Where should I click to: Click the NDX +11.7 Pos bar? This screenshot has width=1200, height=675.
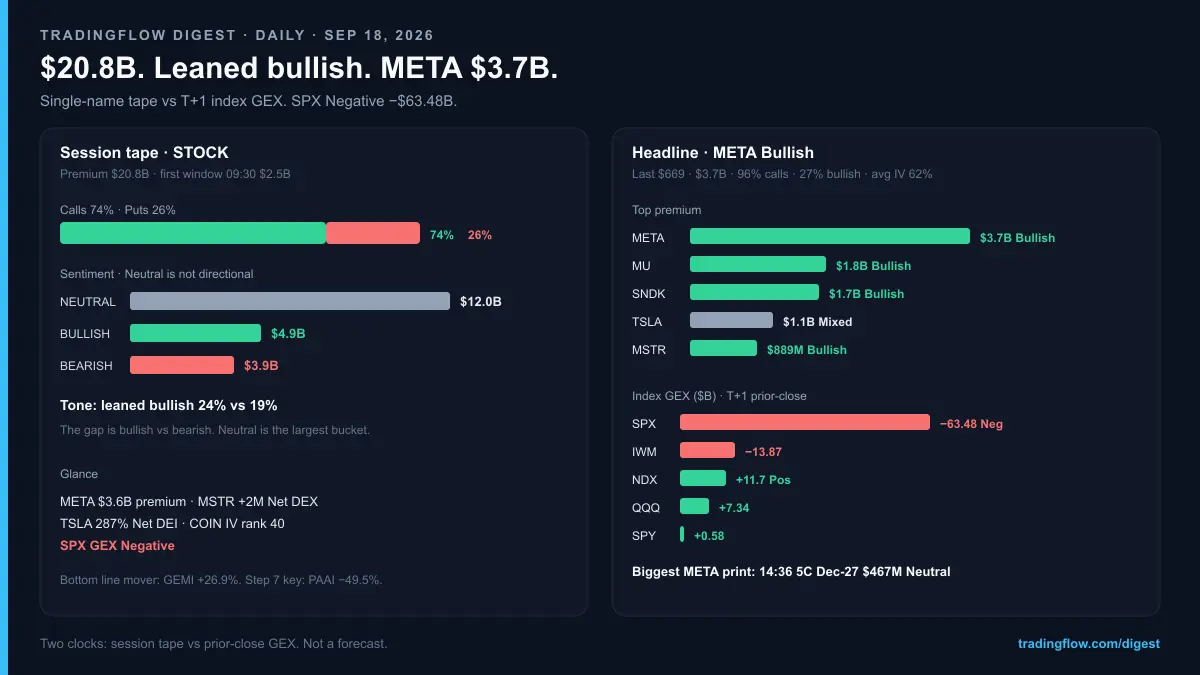tap(703, 479)
